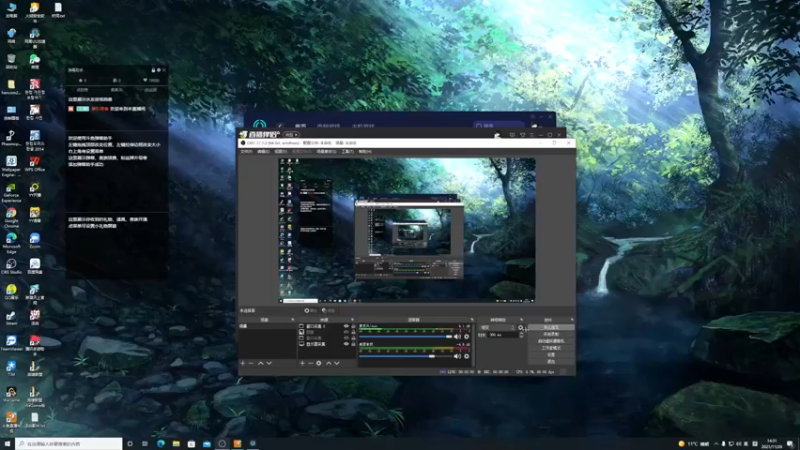Image resolution: width=800 pixels, height=450 pixels.
Task: Click the Start Streaming button in Controls
Action: pyautogui.click(x=551, y=327)
